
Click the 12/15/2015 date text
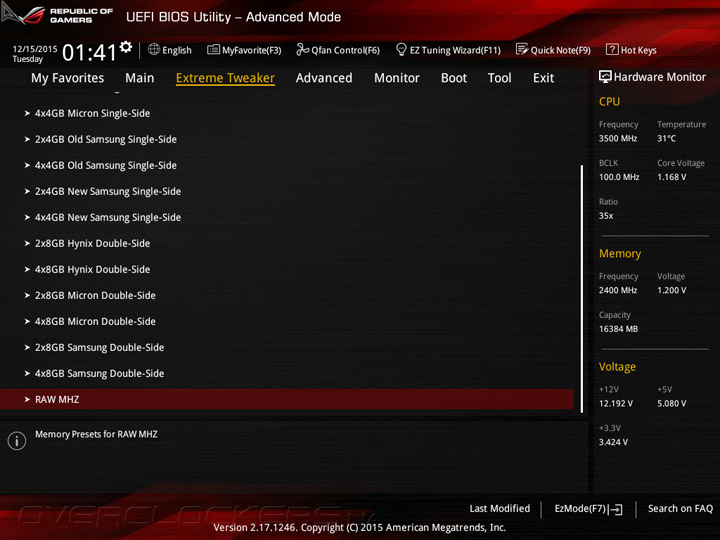tap(35, 49)
